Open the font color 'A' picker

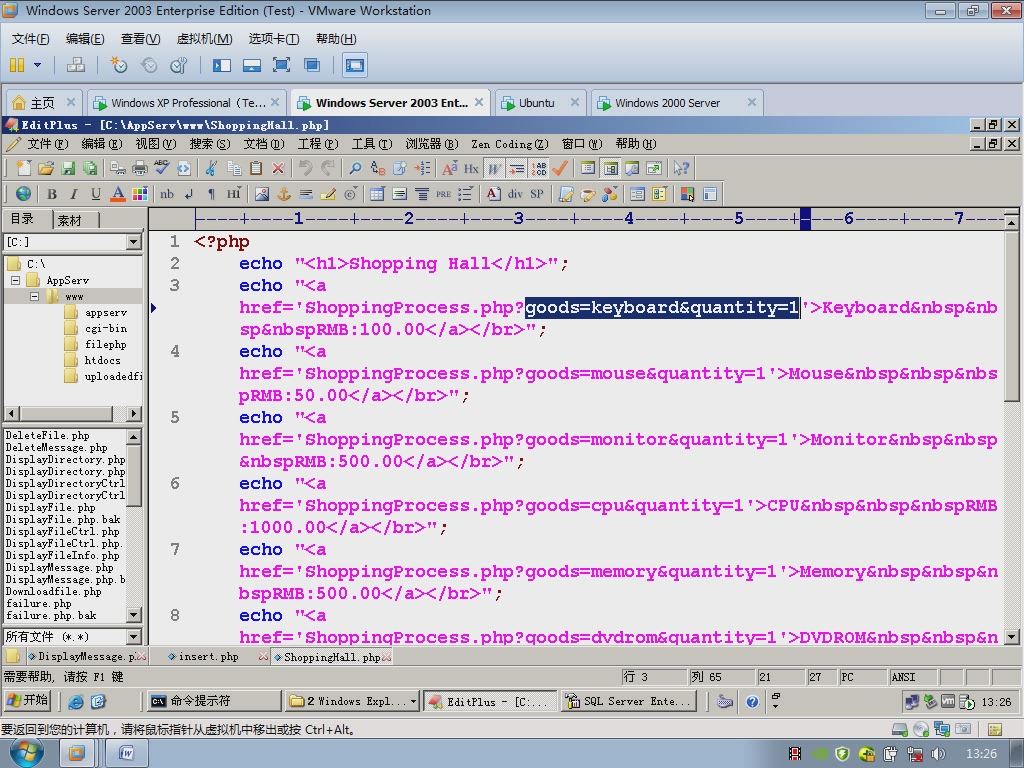click(x=118, y=194)
